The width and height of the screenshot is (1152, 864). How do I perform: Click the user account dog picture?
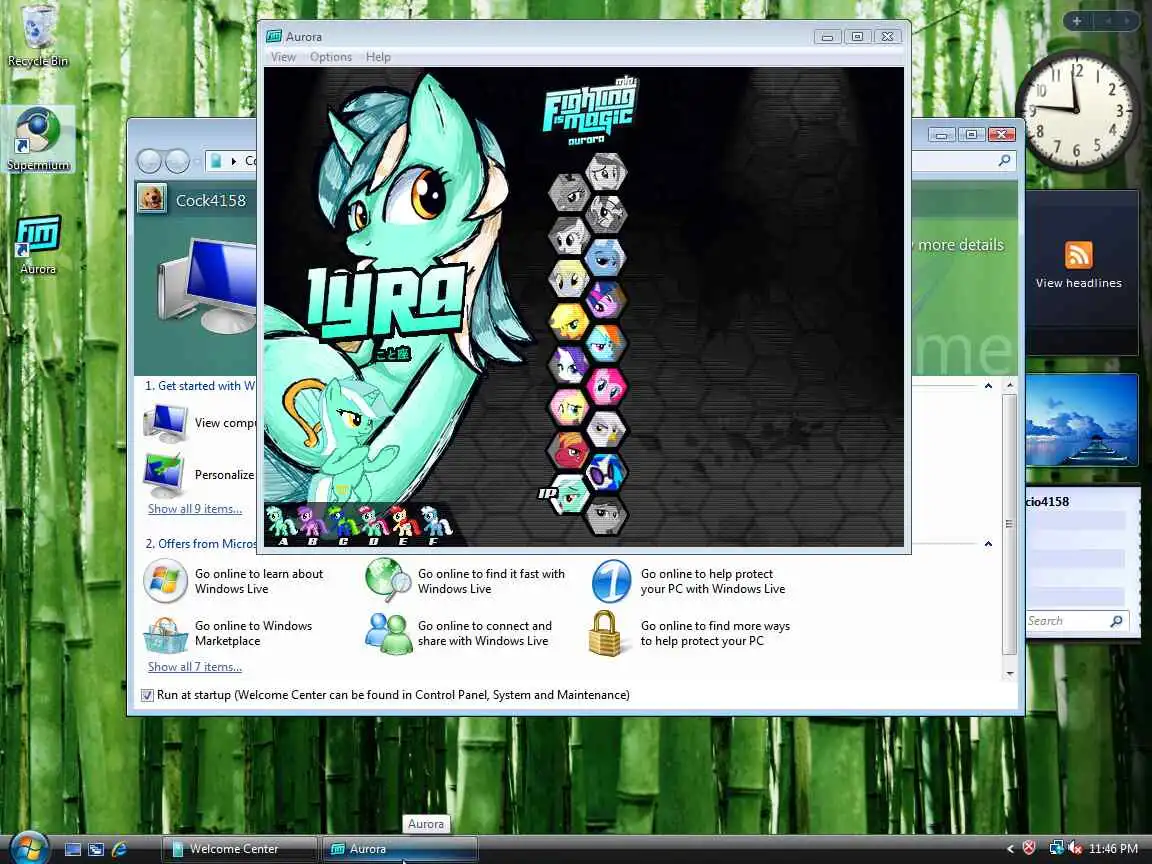[152, 198]
